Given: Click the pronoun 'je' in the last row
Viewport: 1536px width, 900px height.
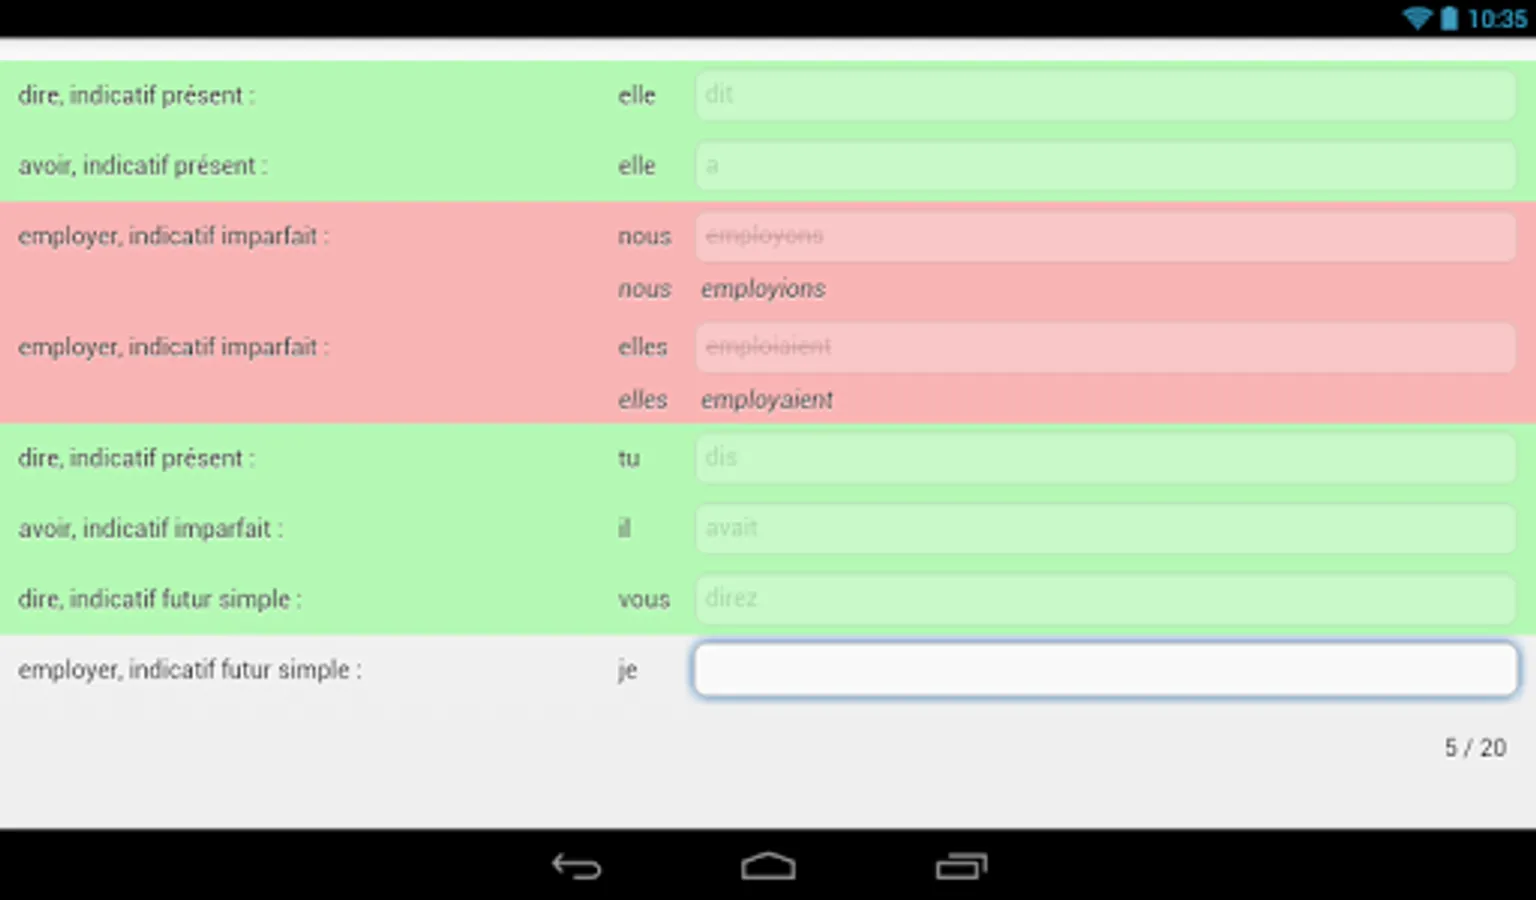Looking at the screenshot, I should point(627,670).
